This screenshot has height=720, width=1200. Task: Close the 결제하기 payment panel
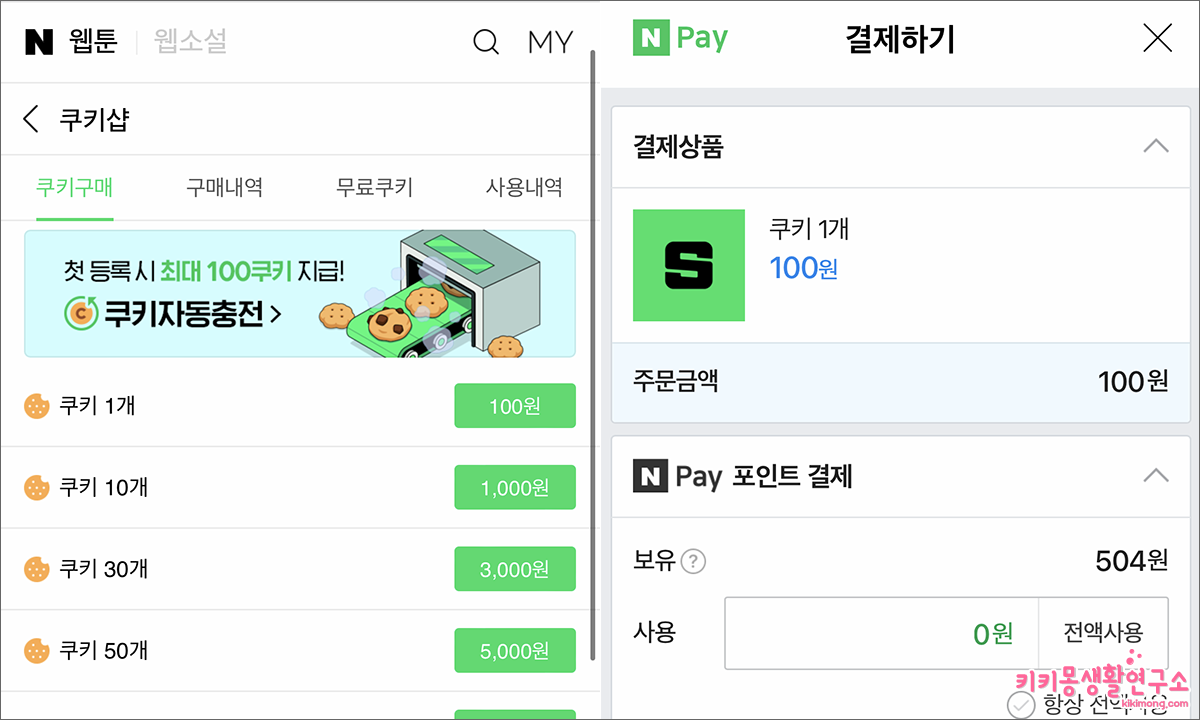(x=1157, y=39)
